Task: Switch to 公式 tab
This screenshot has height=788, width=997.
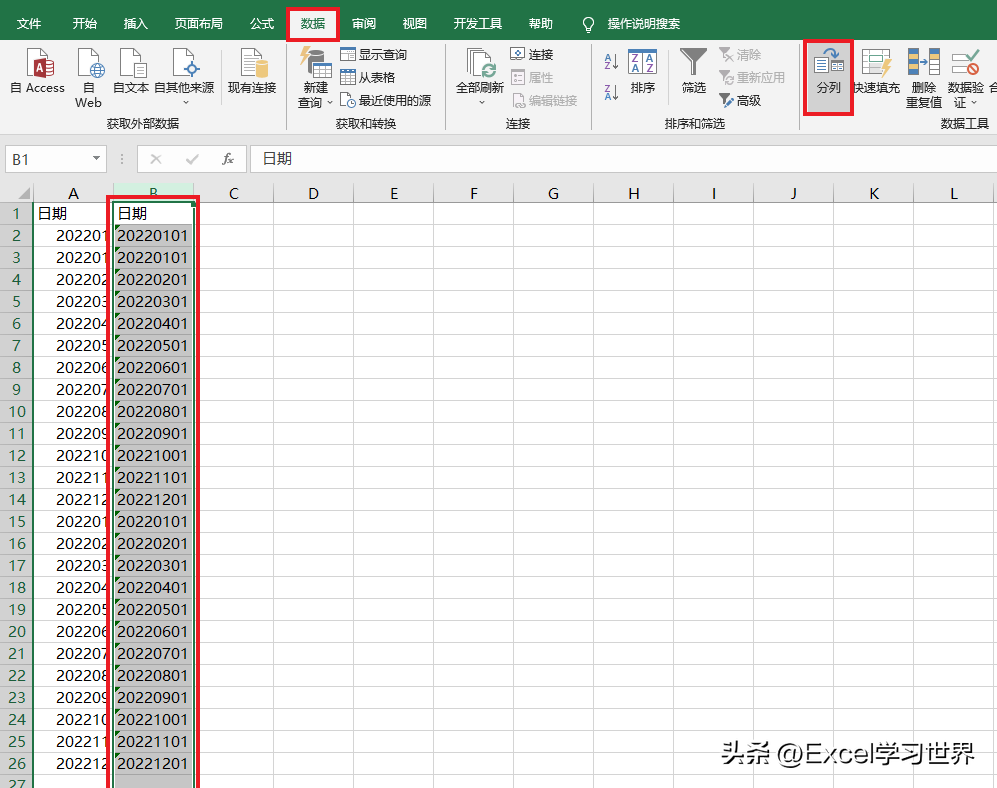Action: (x=261, y=24)
